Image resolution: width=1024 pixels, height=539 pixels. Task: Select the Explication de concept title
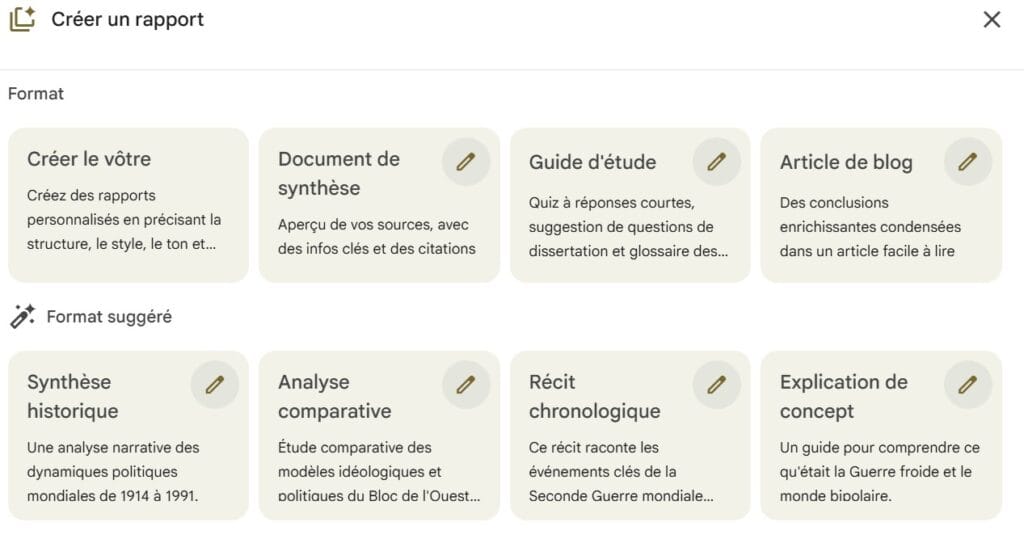click(843, 396)
